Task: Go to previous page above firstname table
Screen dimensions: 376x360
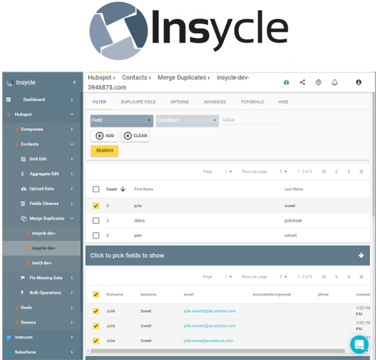Action: tap(336, 277)
